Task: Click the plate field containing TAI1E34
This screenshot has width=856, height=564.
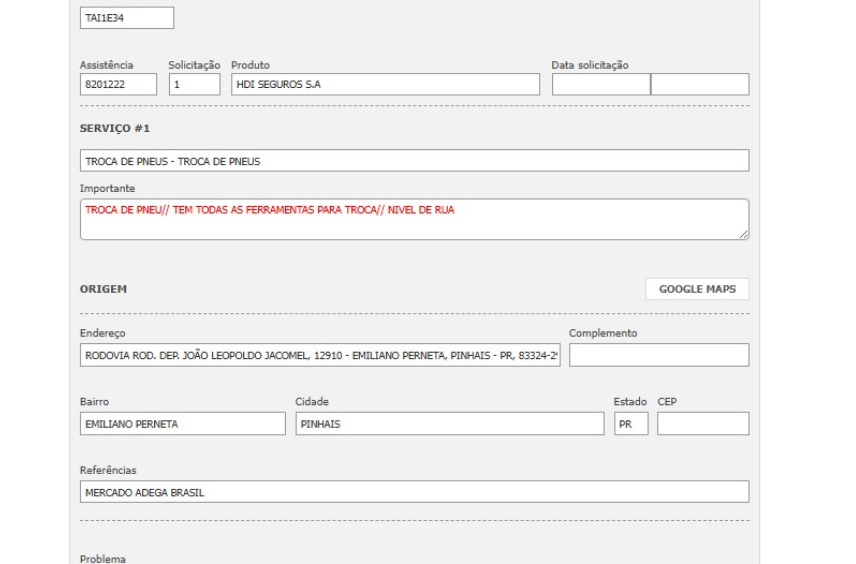Action: [x=126, y=18]
